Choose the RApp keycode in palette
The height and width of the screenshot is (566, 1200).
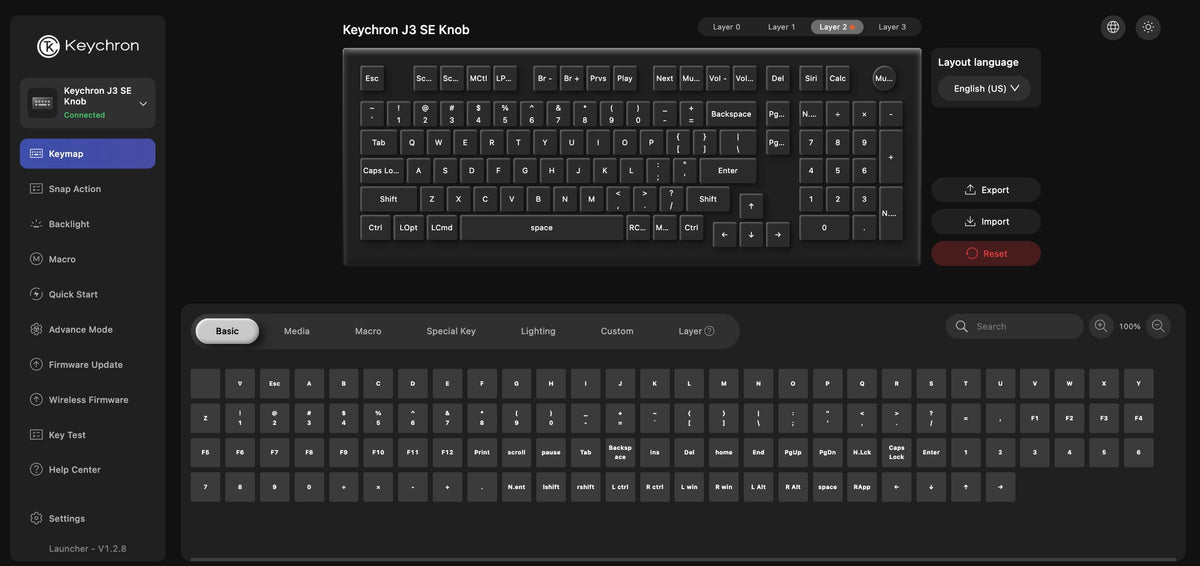pos(862,487)
